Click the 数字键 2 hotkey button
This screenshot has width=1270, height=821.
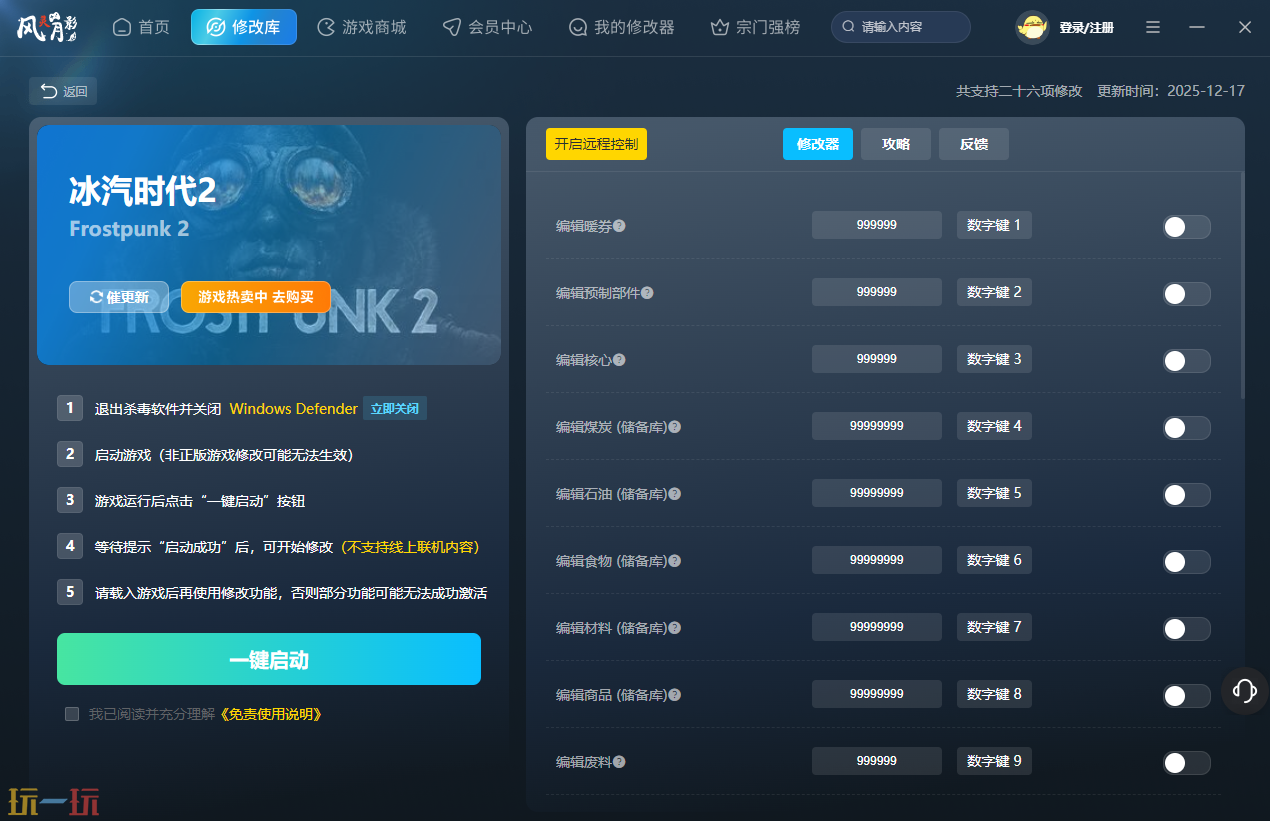click(994, 292)
